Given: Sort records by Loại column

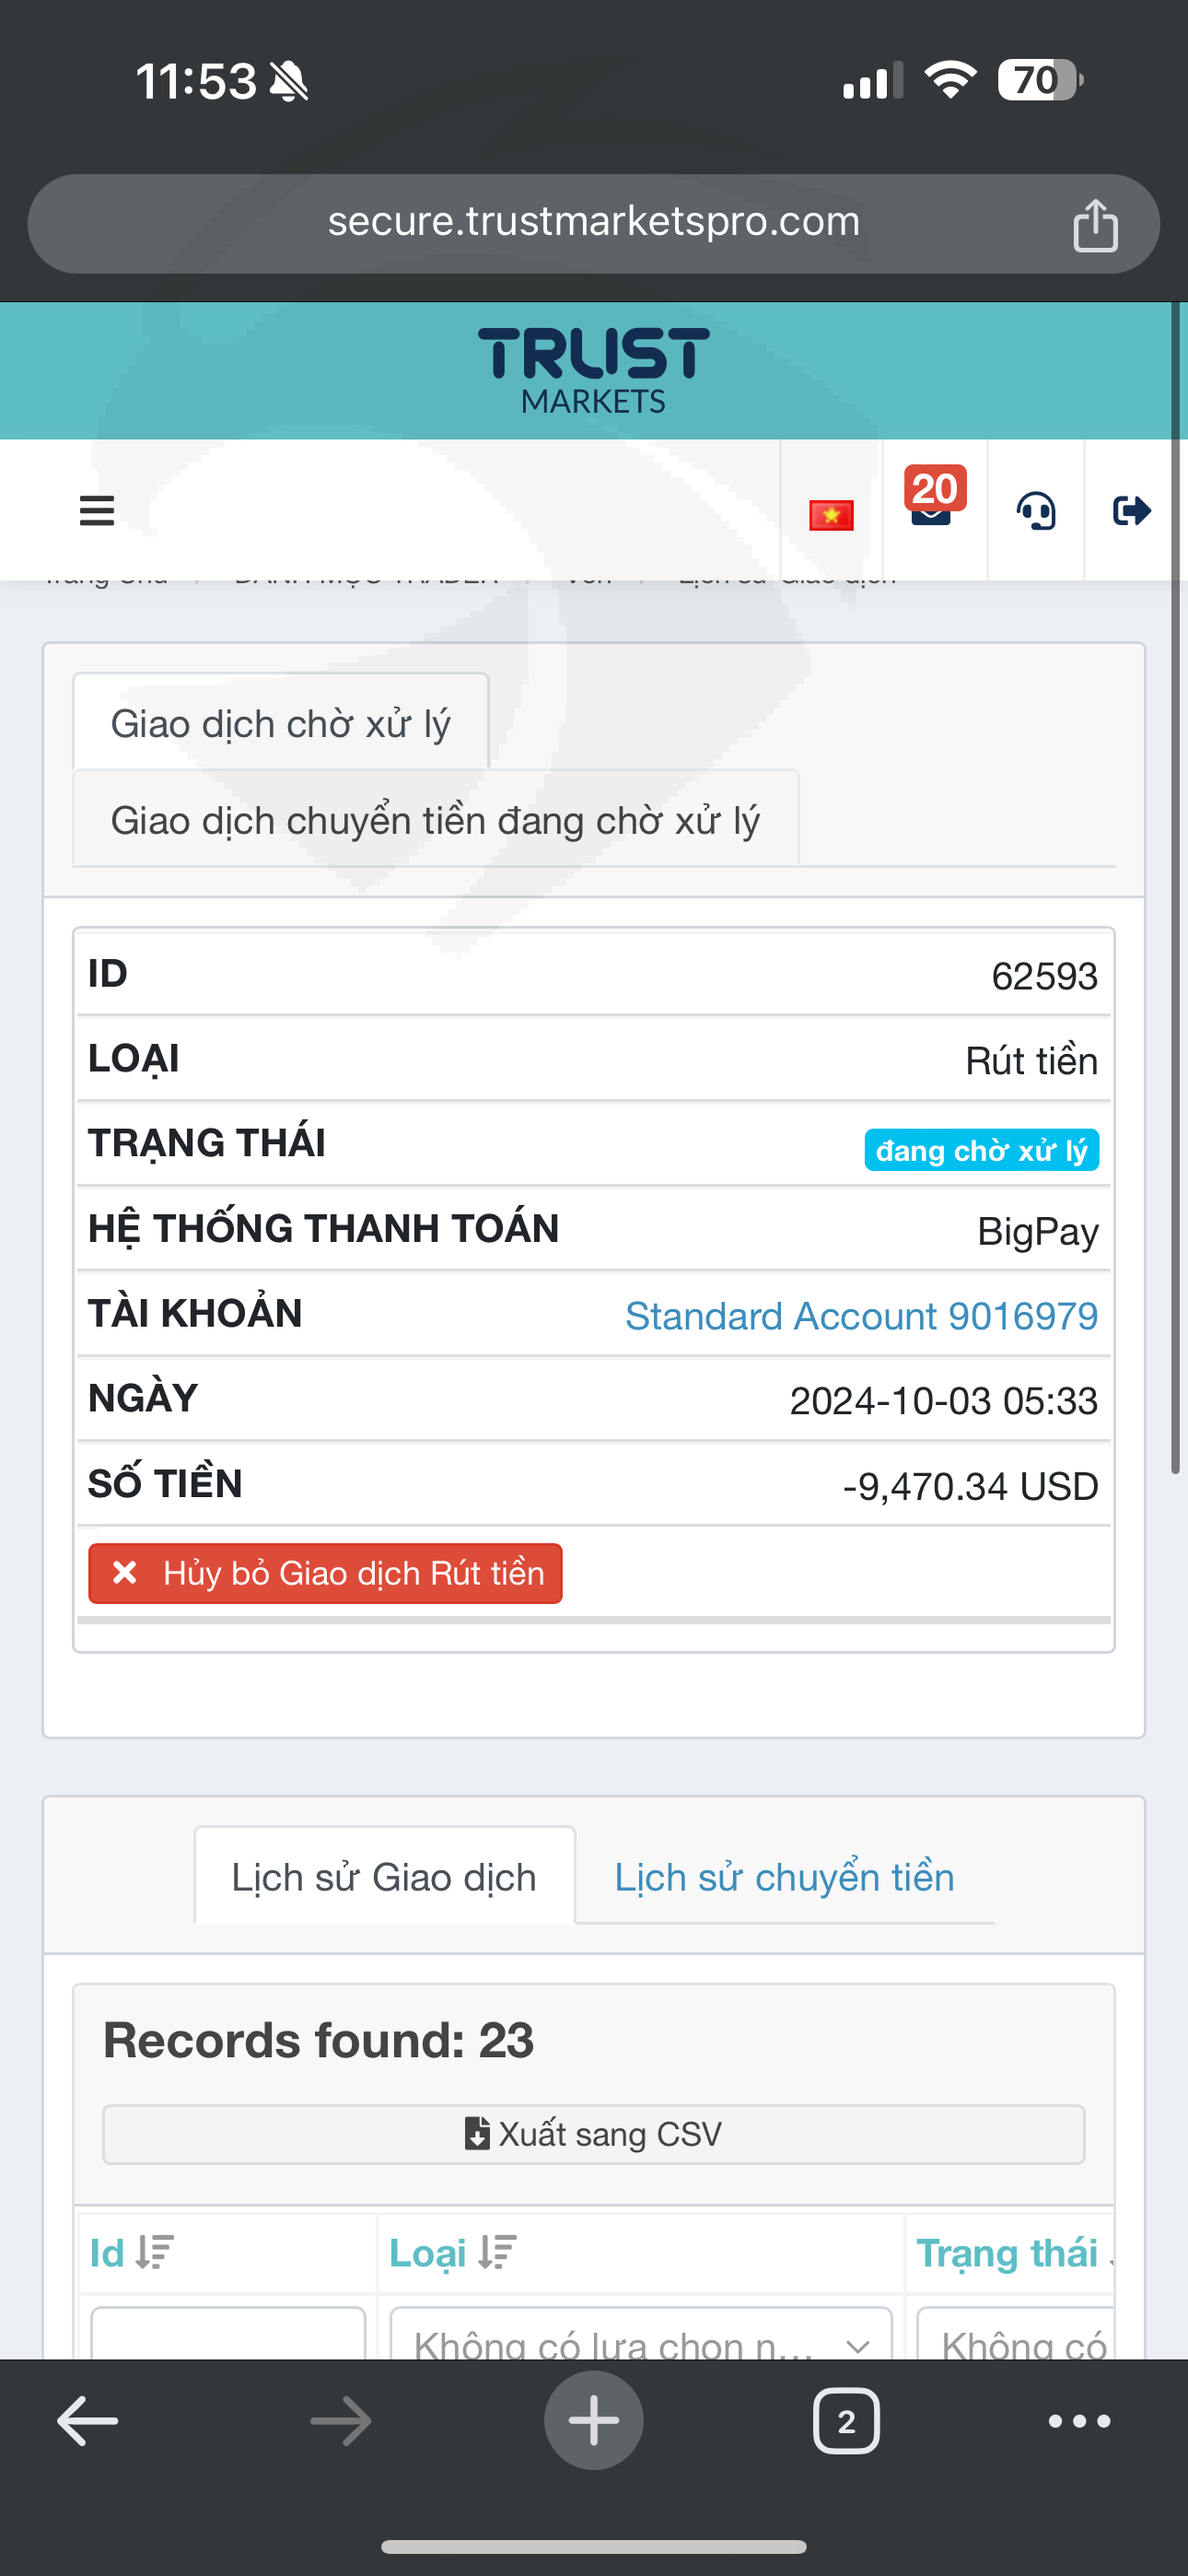Looking at the screenshot, I should tap(453, 2253).
